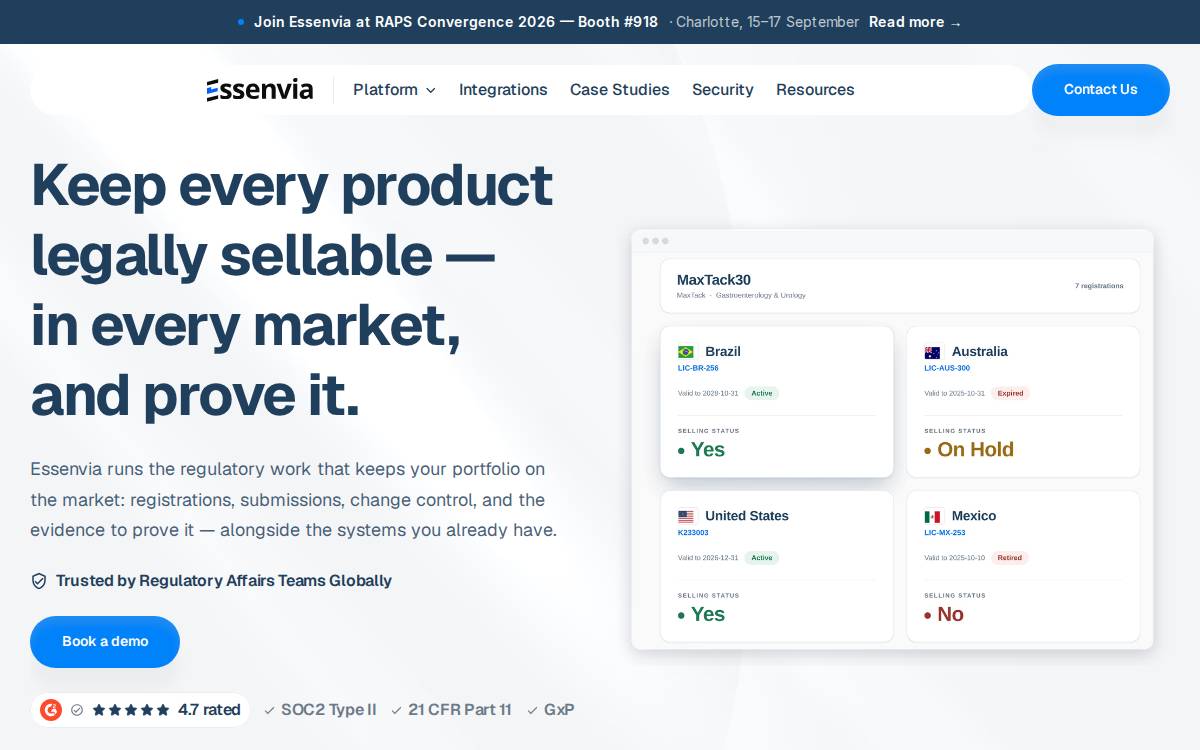The width and height of the screenshot is (1200, 750).
Task: Click the Active badge on United States card
Action: 762,558
